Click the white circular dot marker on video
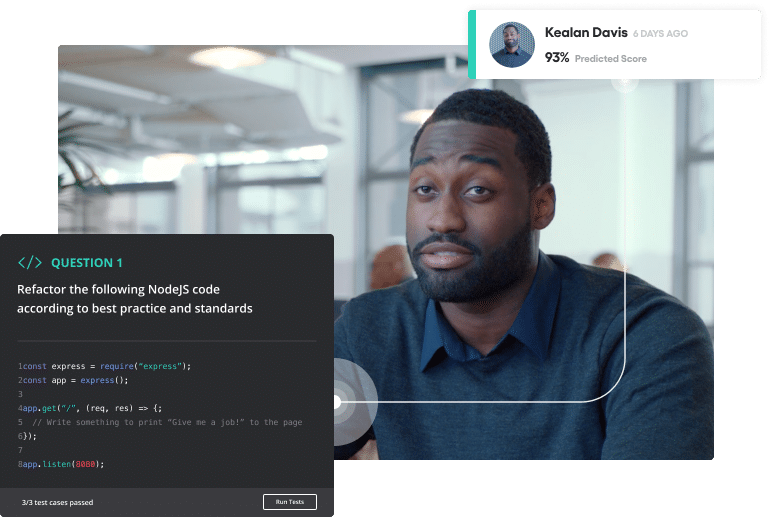The image size is (771, 517). pos(337,402)
